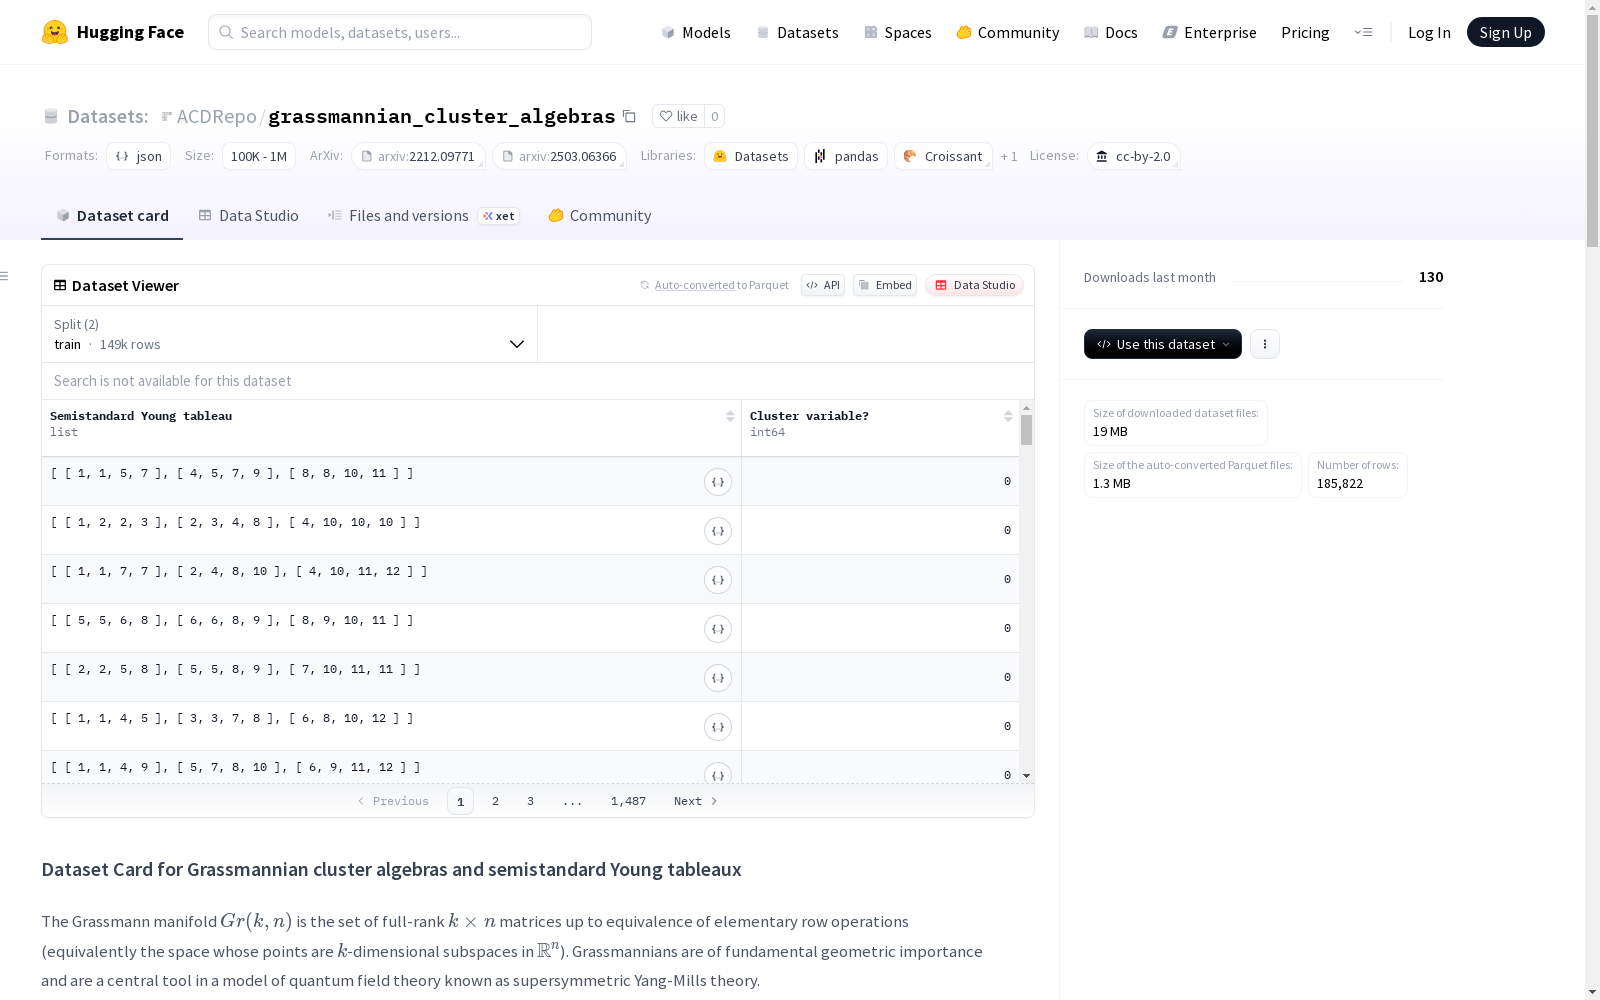Click the table vertical scrollbar thumb
This screenshot has width=1600, height=1000.
point(1026,430)
